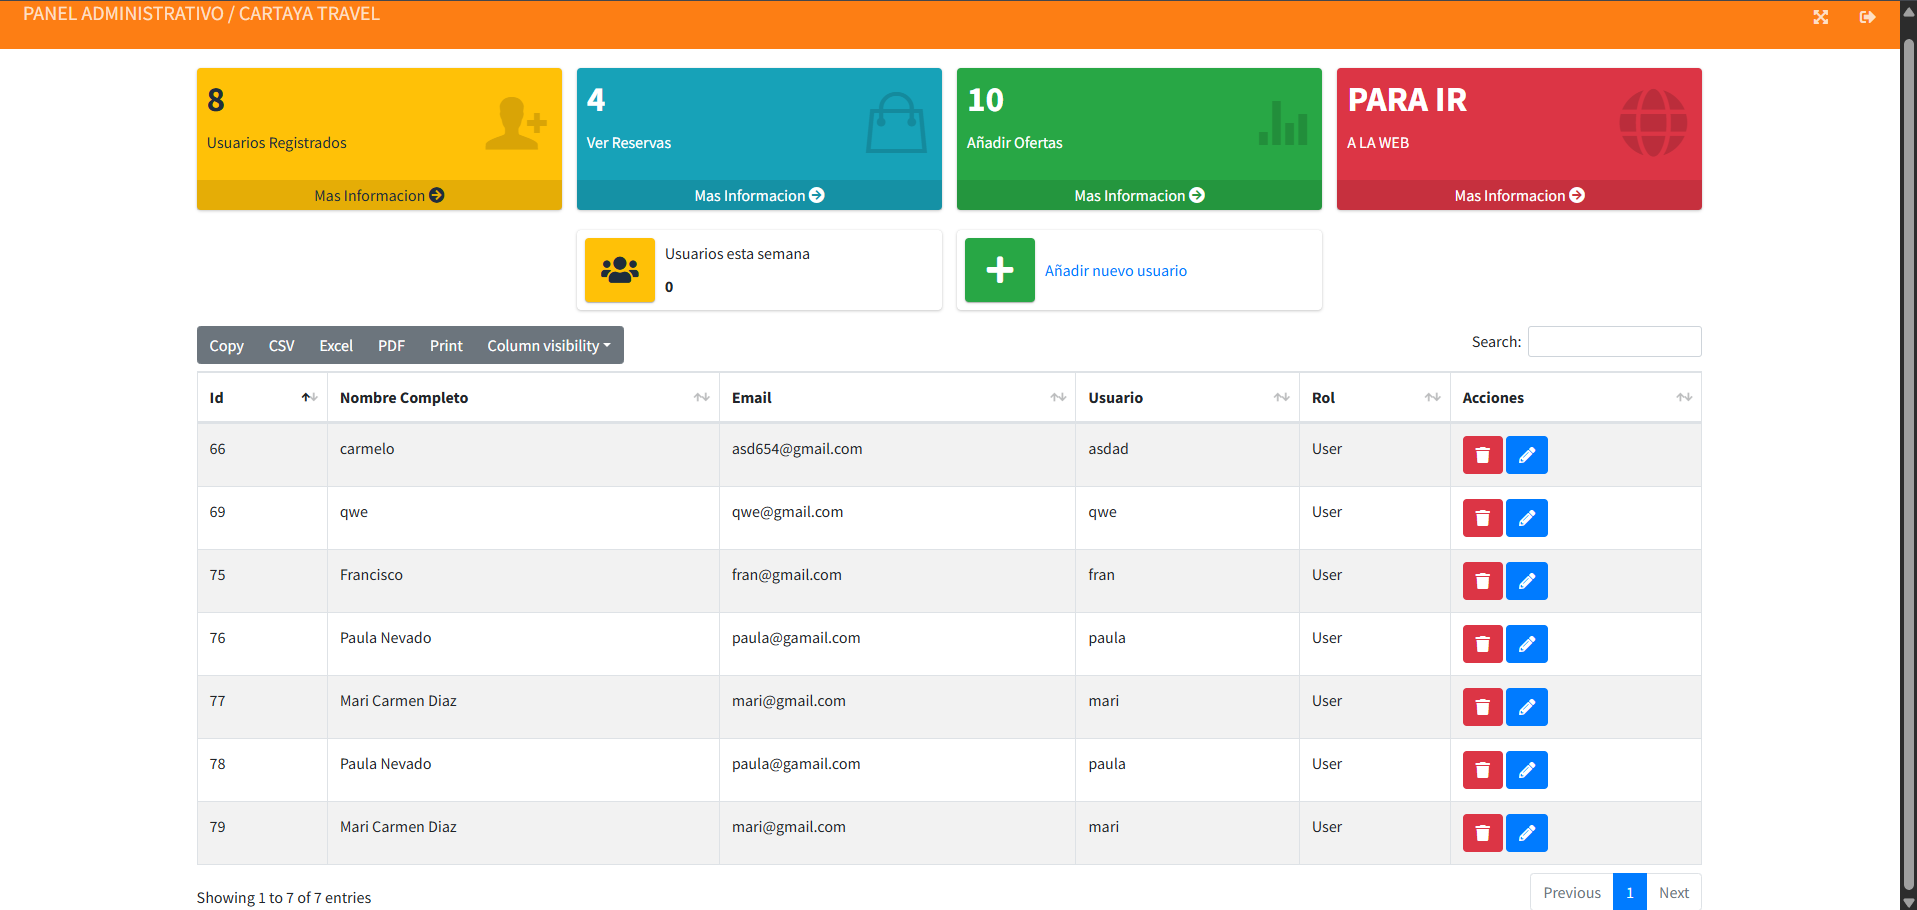
Task: Toggle fullscreen mode icon in header
Action: click(1820, 17)
